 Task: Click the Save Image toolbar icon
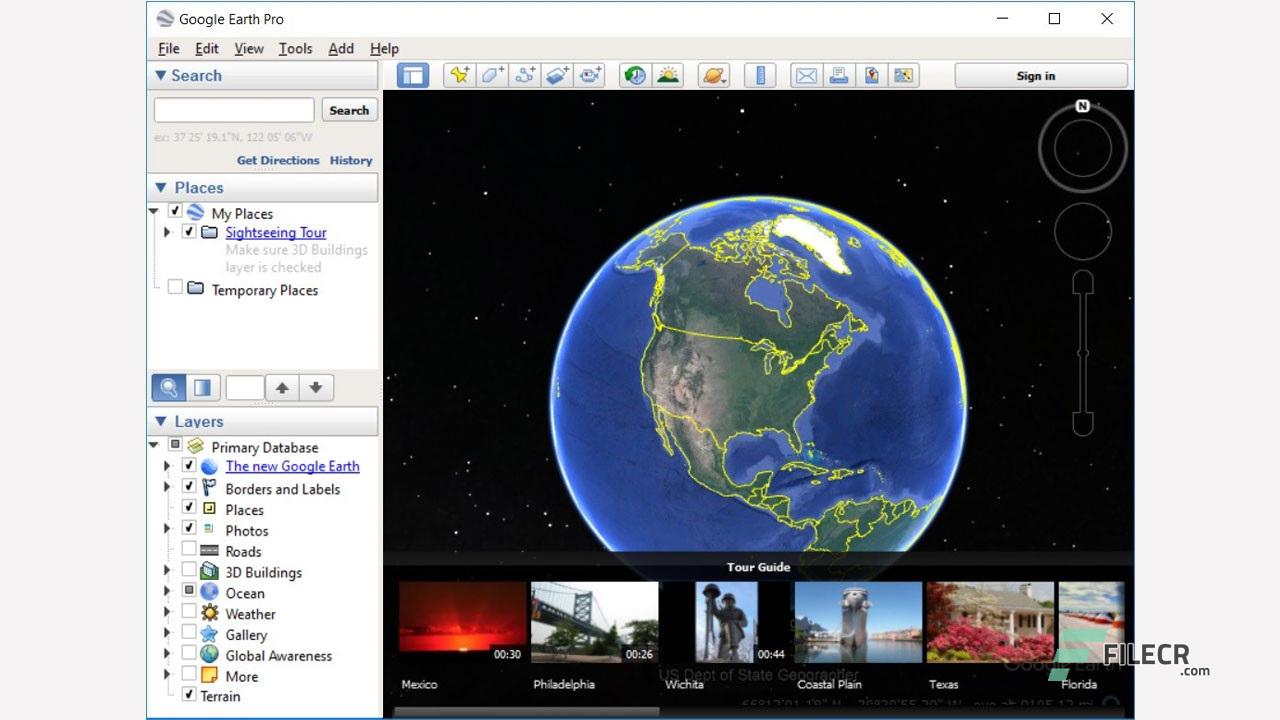[872, 75]
